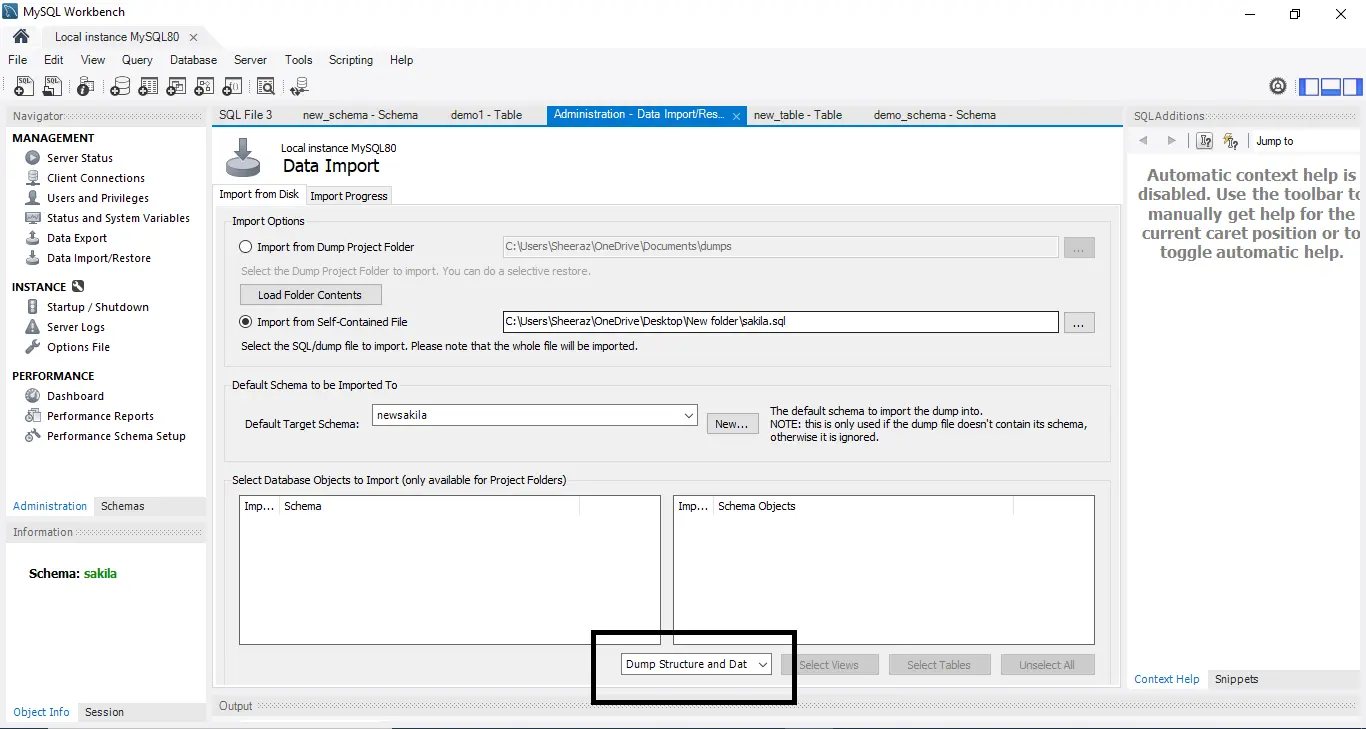Image resolution: width=1366 pixels, height=729 pixels.
Task: Expand the Default Target Schema dropdown
Action: pos(535,415)
